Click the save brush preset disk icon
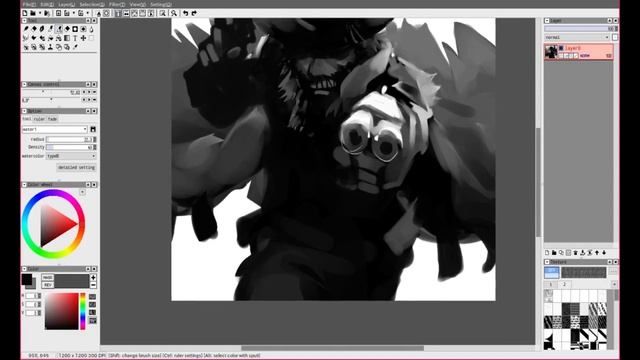Viewport: 640px width, 360px height. click(x=93, y=129)
